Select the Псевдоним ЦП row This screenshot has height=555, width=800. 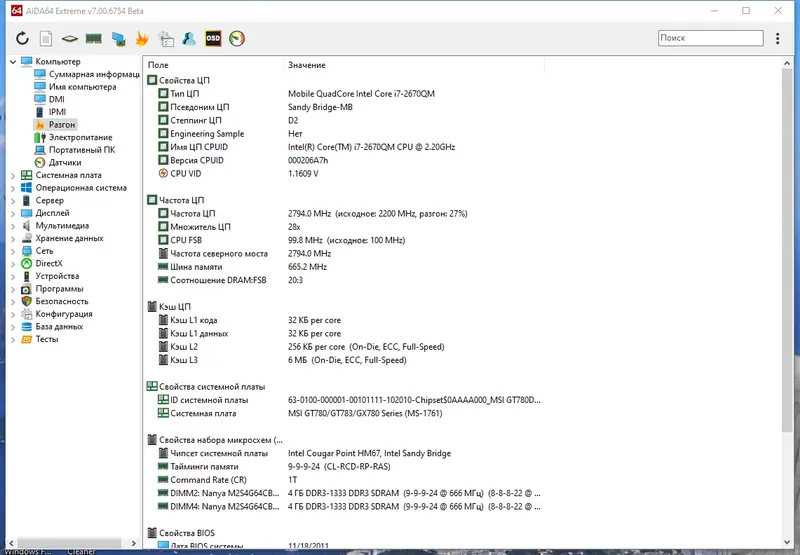(345, 107)
